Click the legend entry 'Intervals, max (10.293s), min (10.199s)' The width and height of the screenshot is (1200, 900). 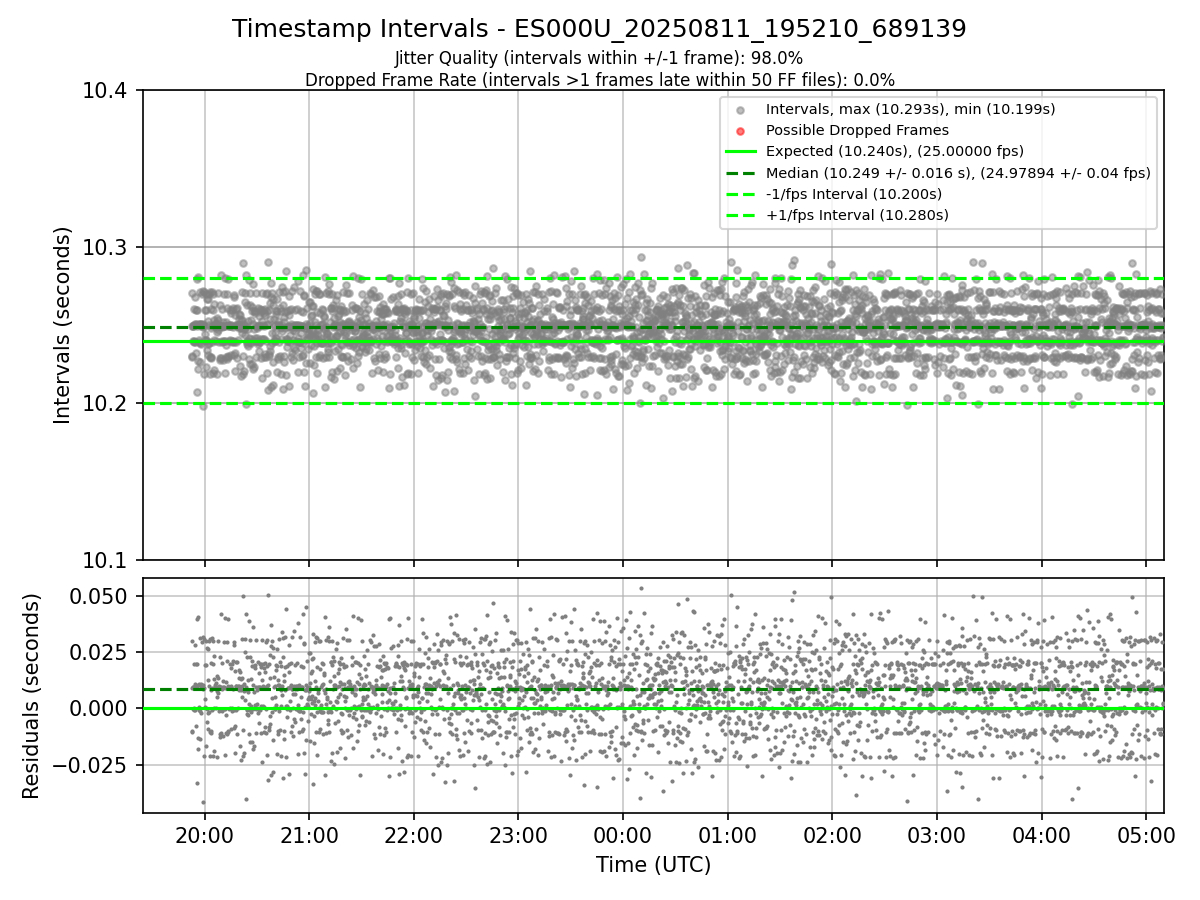(x=910, y=109)
